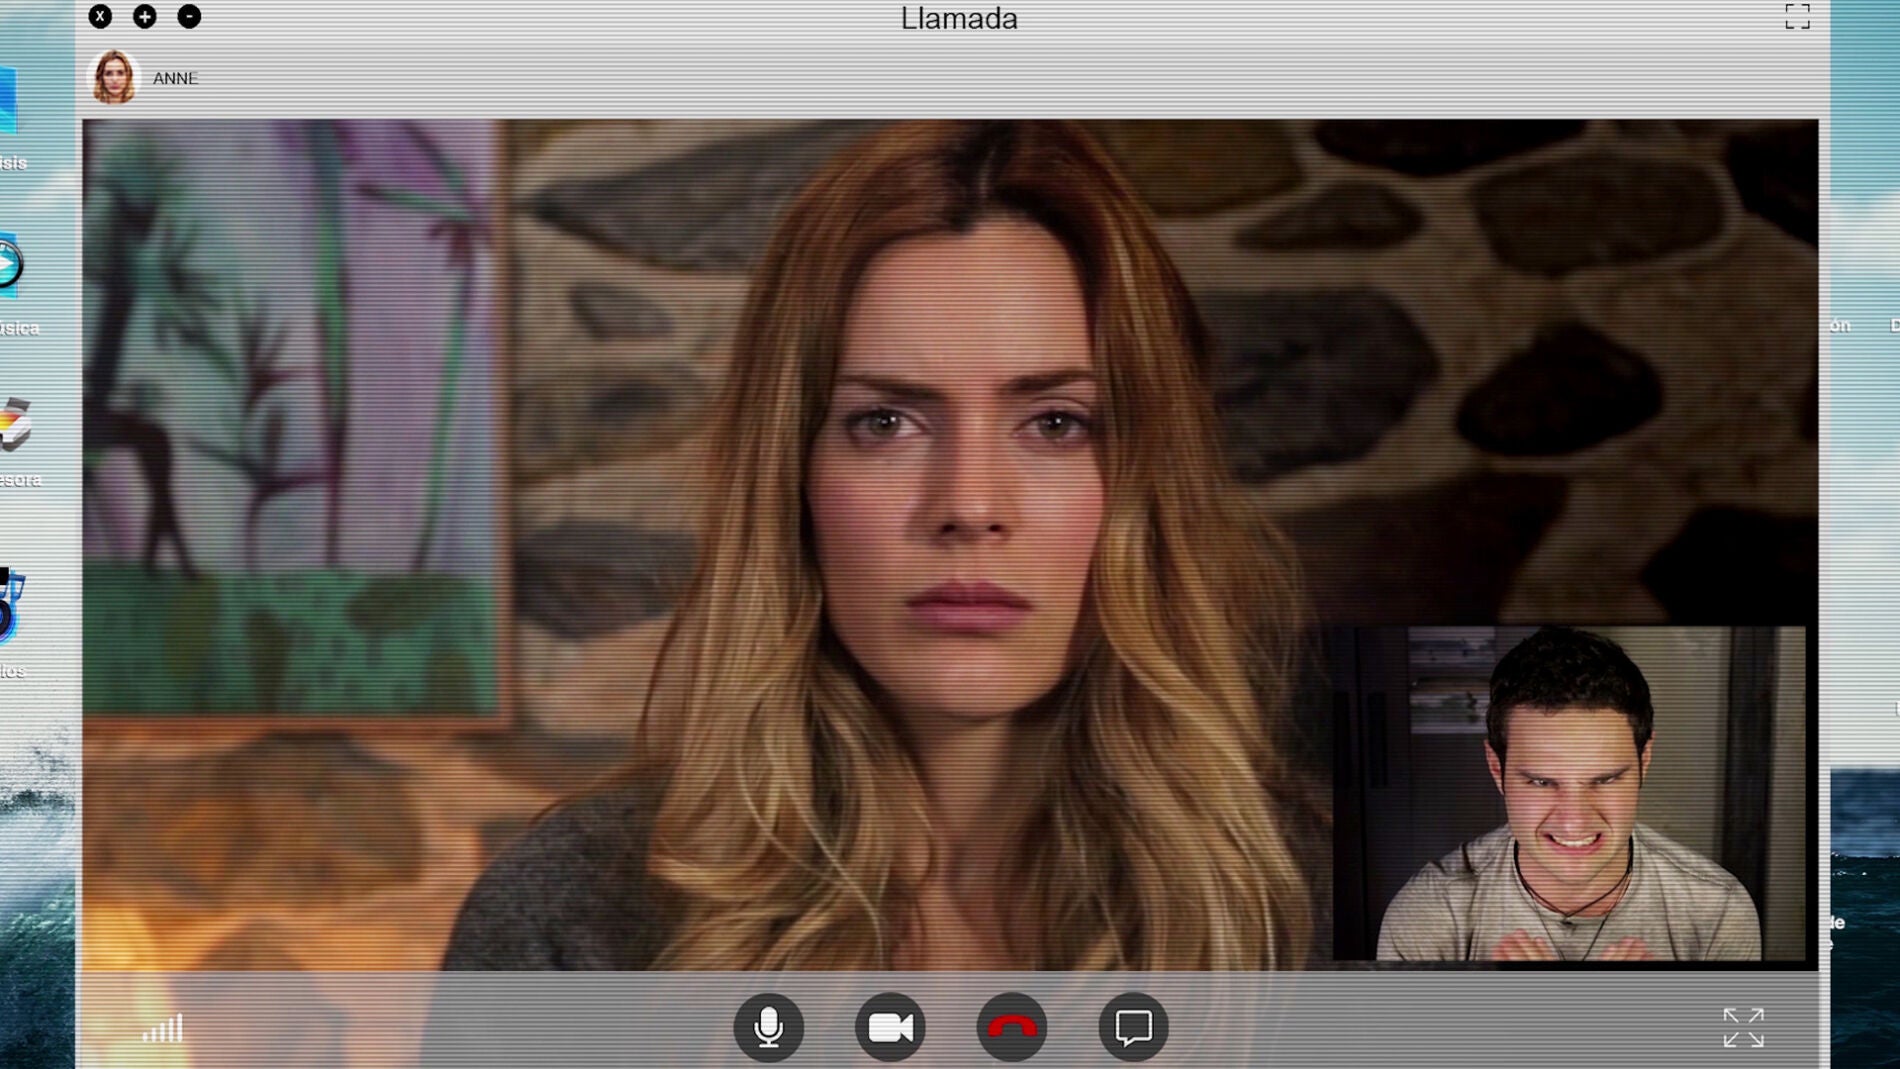Click Anne's profile avatar
The image size is (1900, 1069).
click(x=114, y=77)
